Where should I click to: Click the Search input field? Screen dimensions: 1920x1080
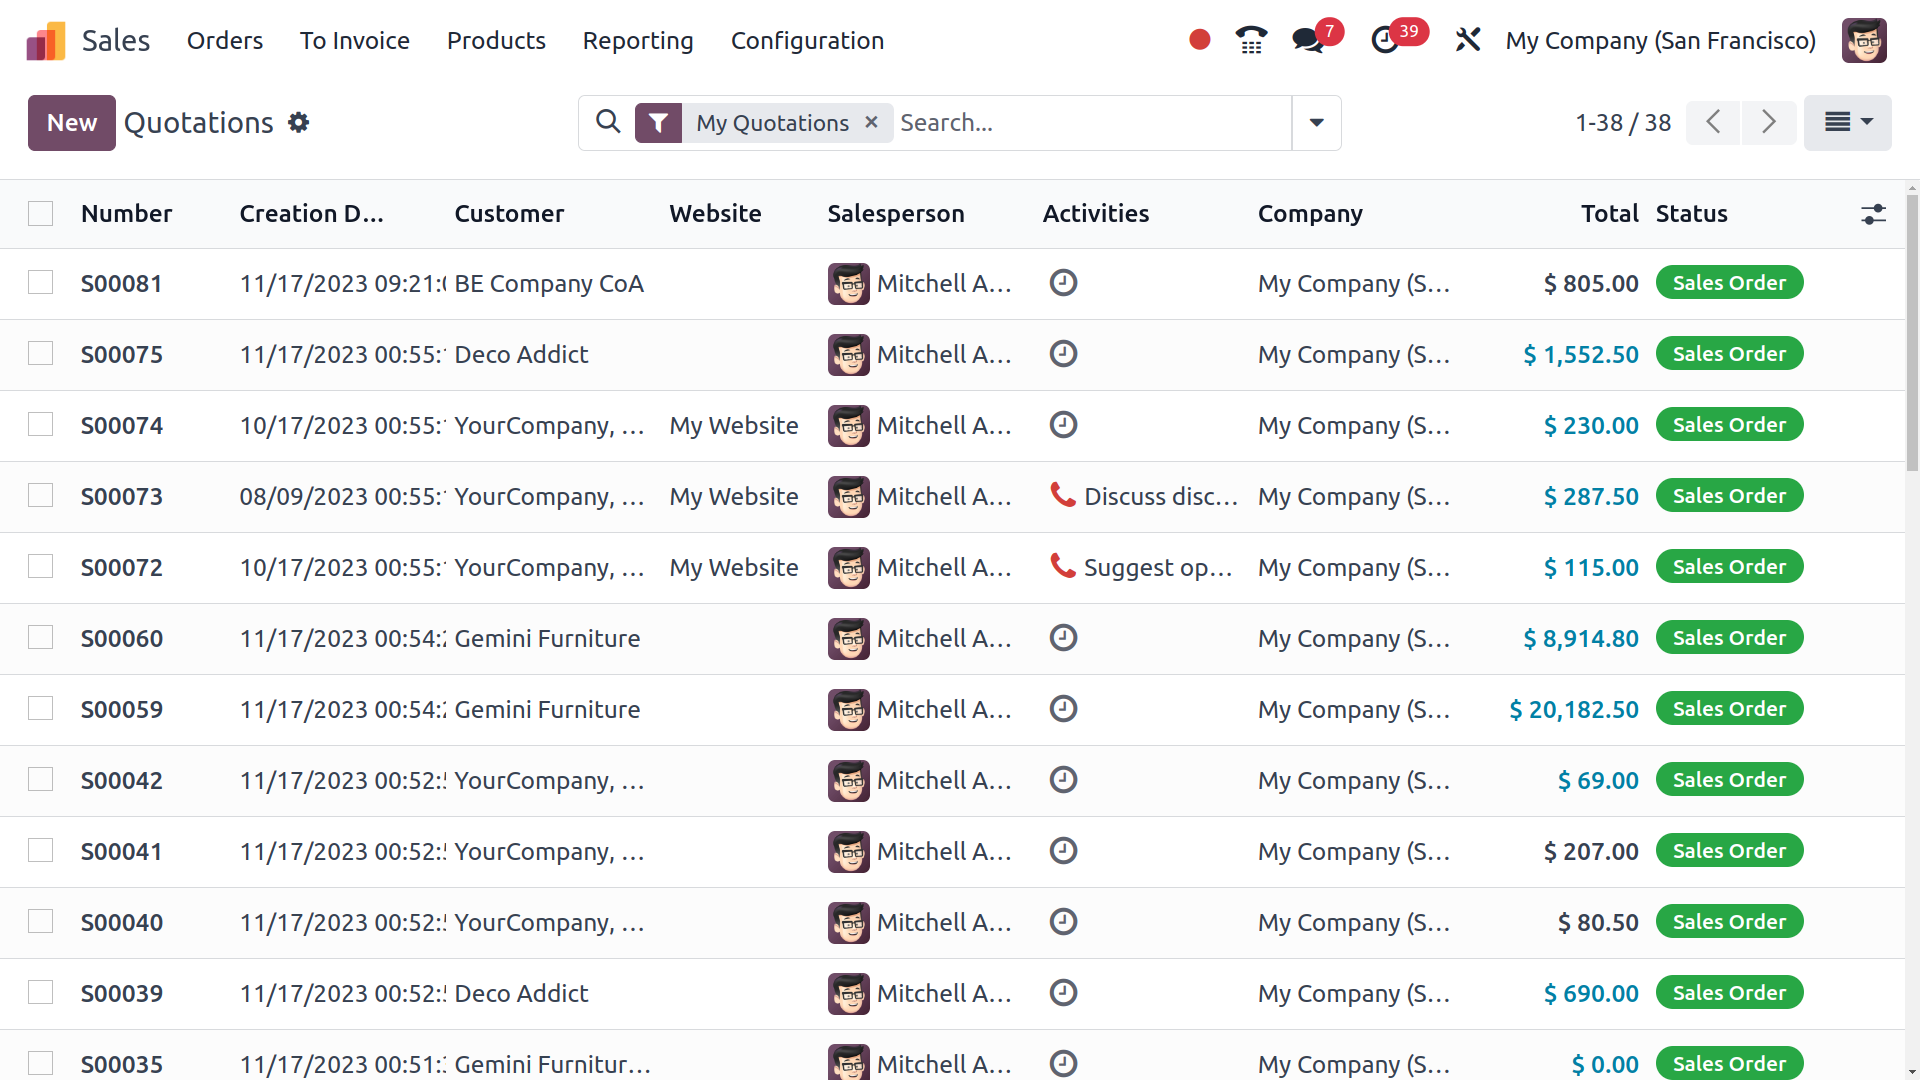click(x=1090, y=123)
